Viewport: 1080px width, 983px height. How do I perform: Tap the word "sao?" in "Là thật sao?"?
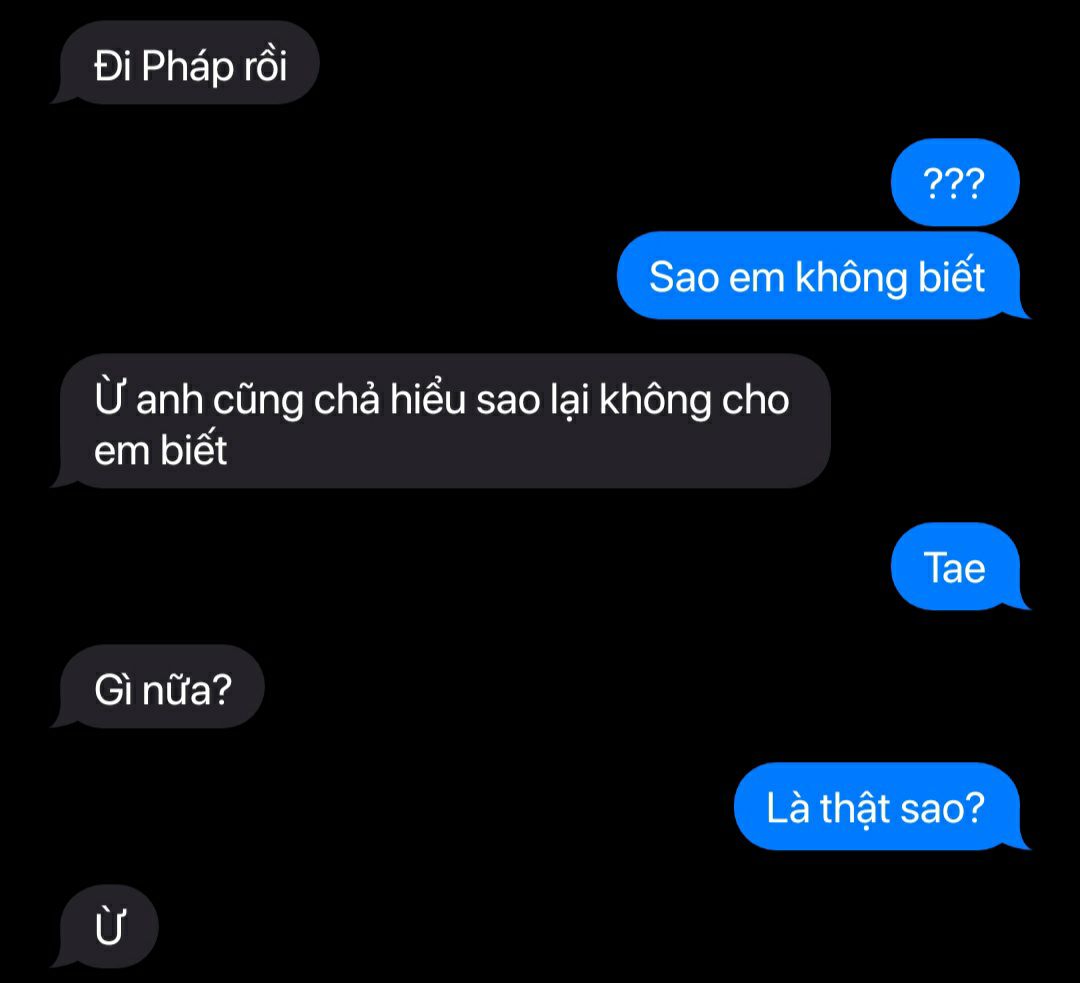(942, 807)
